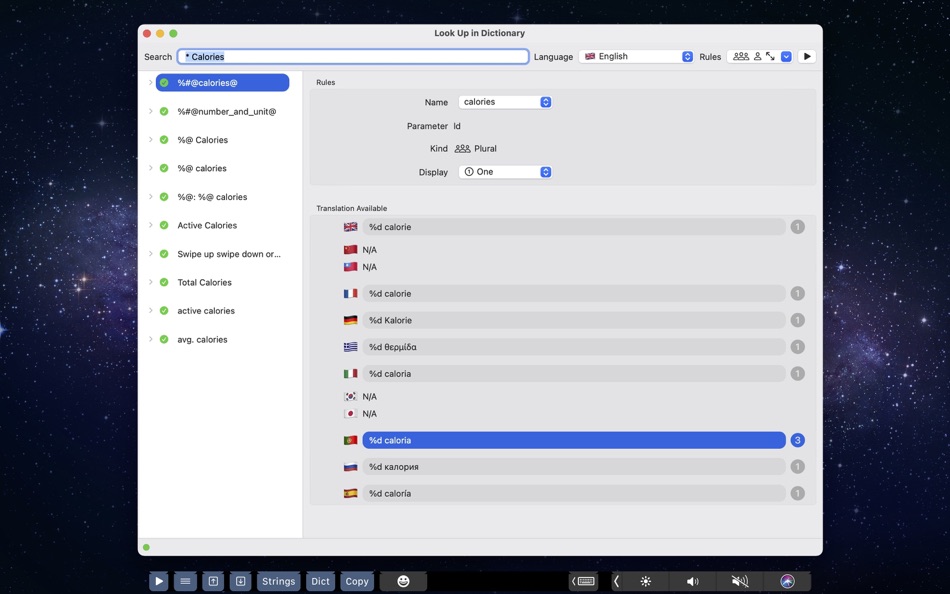Tap the Copy button on Touch Bar
This screenshot has height=594, width=950.
(357, 581)
